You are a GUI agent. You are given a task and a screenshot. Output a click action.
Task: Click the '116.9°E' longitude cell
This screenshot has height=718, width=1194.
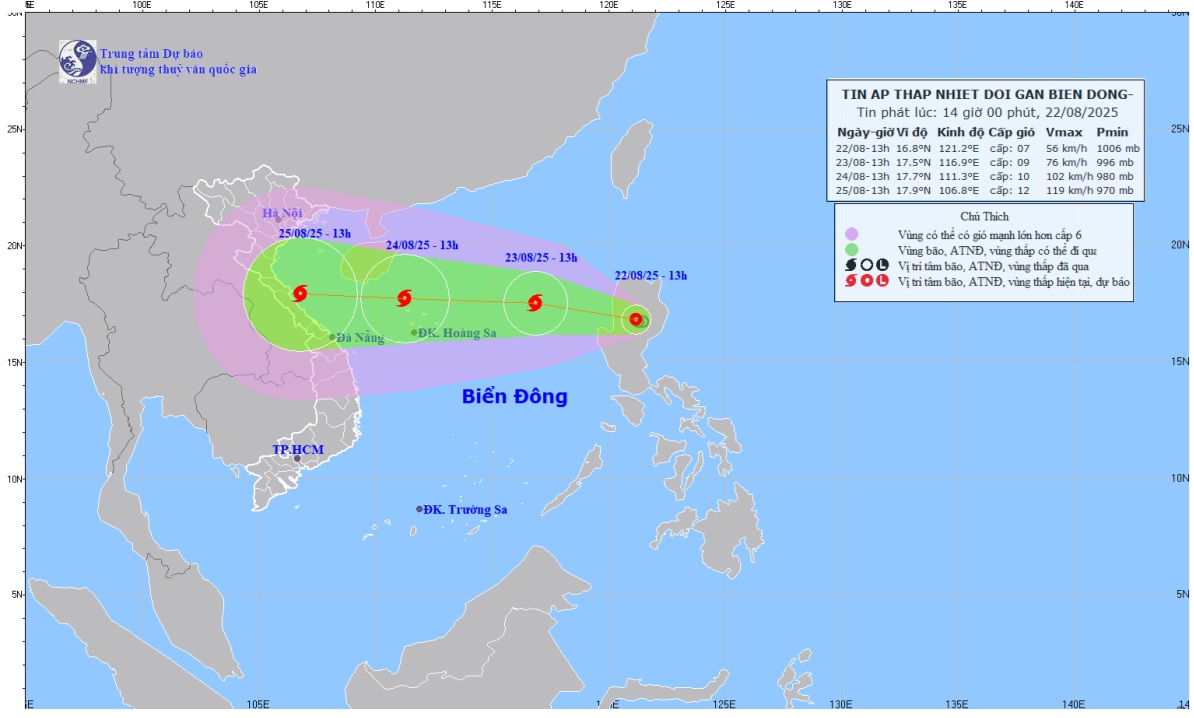[959, 162]
